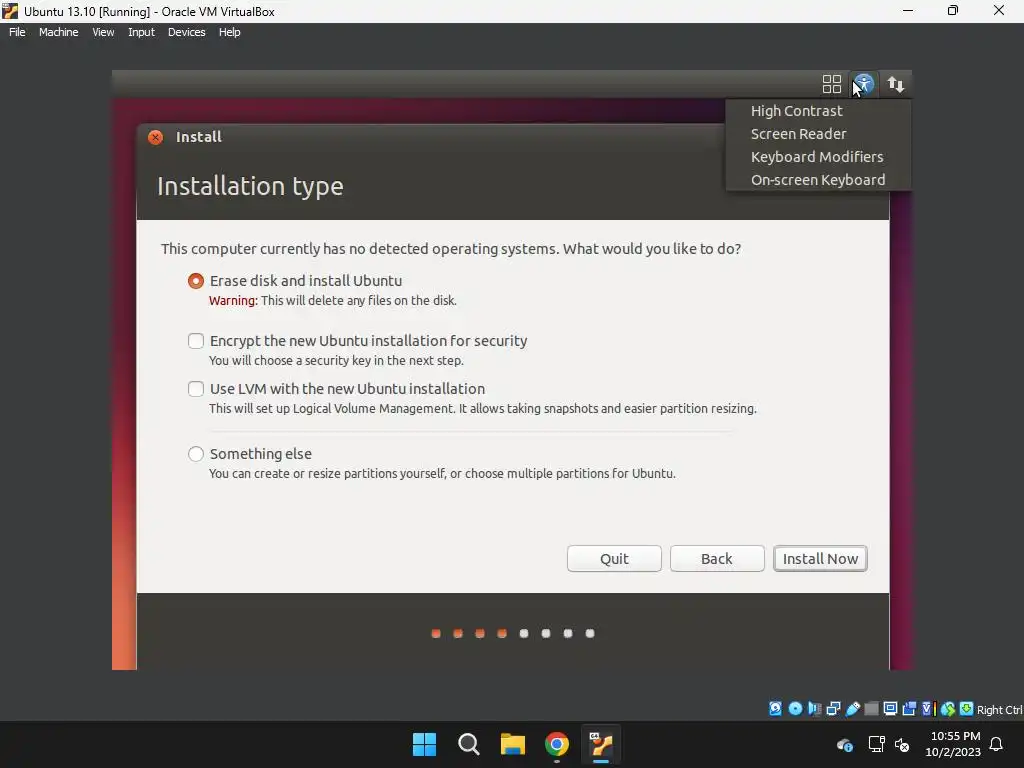This screenshot has width=1024, height=768.
Task: Click the Warning text about deleting files
Action: point(332,300)
